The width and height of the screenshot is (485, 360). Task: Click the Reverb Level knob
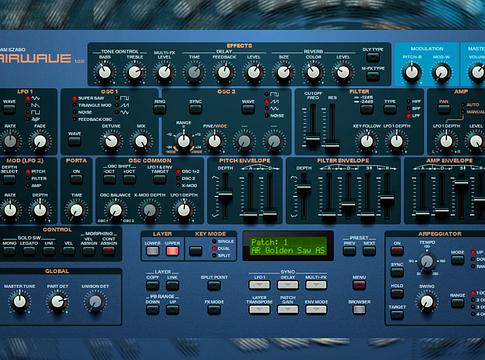click(343, 72)
